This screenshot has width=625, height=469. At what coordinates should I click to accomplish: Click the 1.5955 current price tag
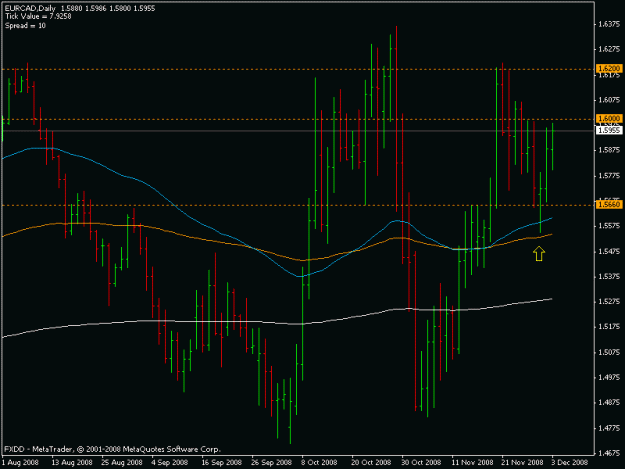click(609, 130)
